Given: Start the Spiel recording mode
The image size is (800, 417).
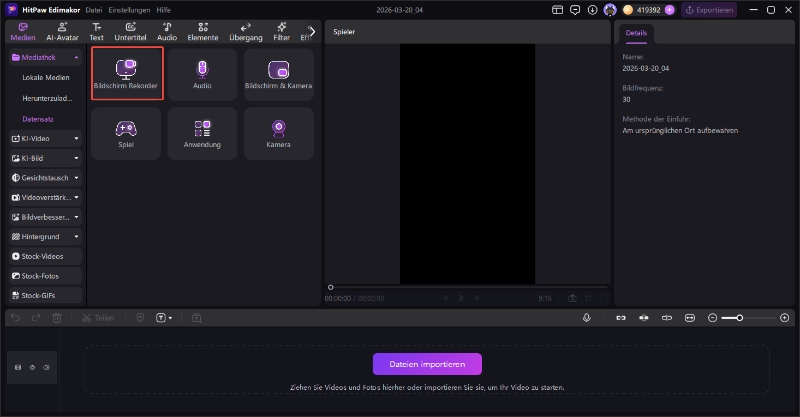Looking at the screenshot, I should click(x=126, y=133).
